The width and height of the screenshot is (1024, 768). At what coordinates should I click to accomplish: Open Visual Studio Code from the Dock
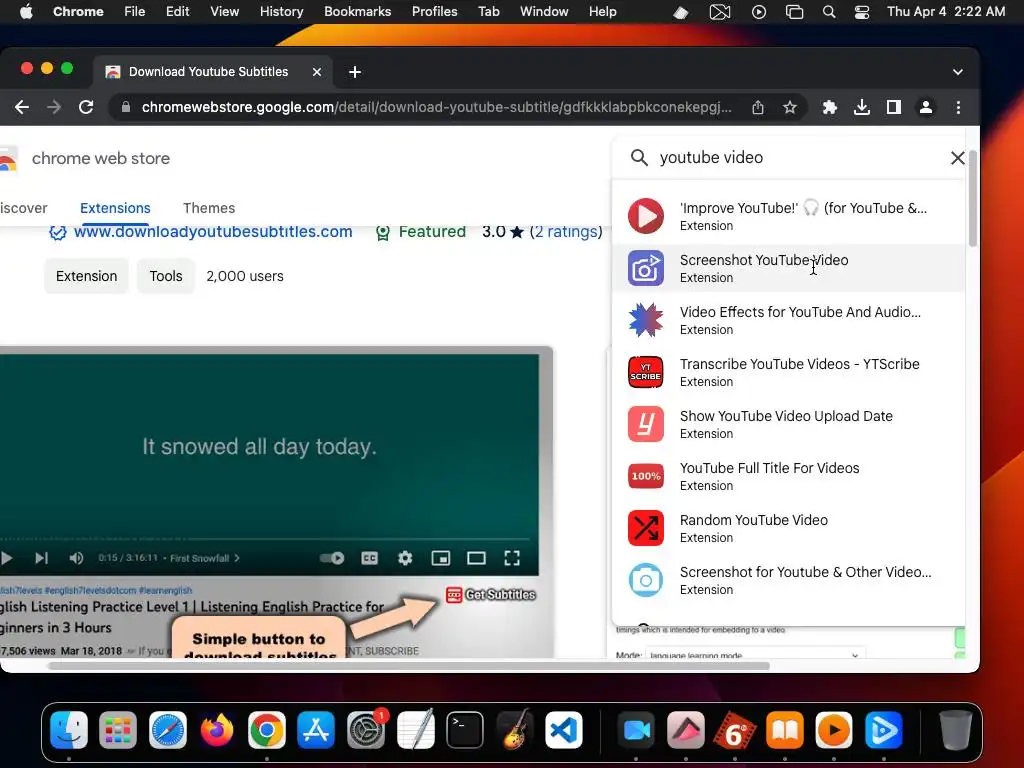pos(564,729)
